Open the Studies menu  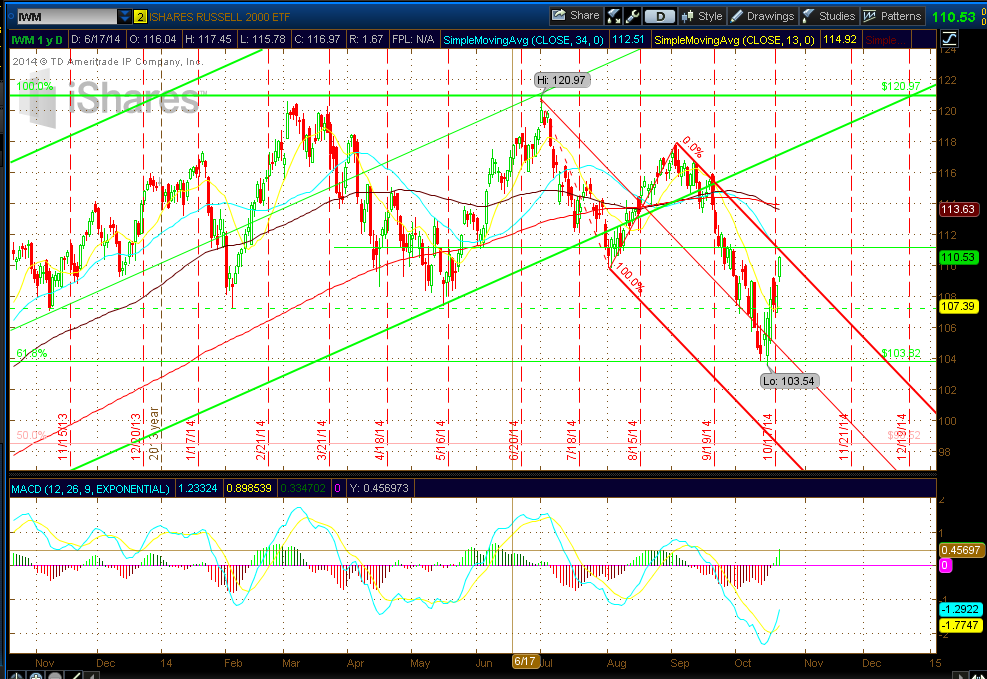[x=830, y=16]
